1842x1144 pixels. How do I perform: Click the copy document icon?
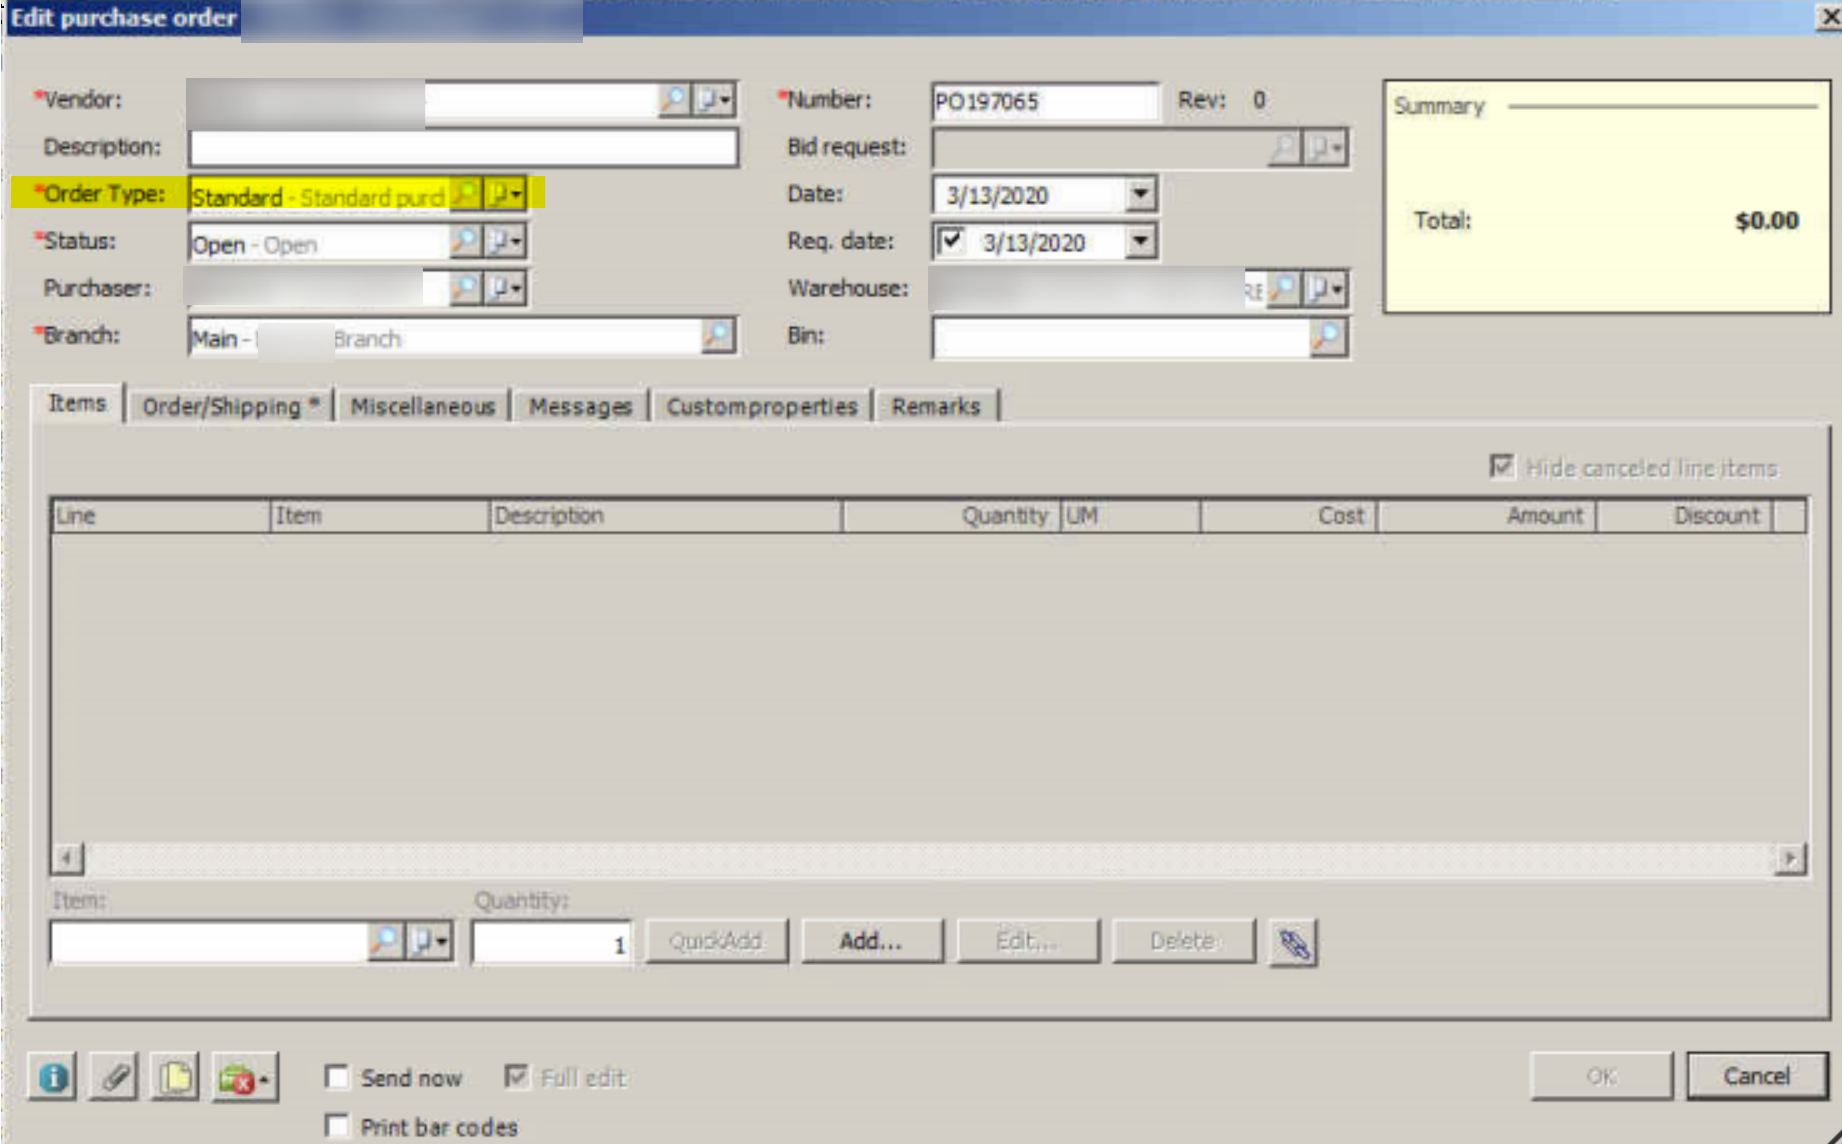[x=175, y=1077]
